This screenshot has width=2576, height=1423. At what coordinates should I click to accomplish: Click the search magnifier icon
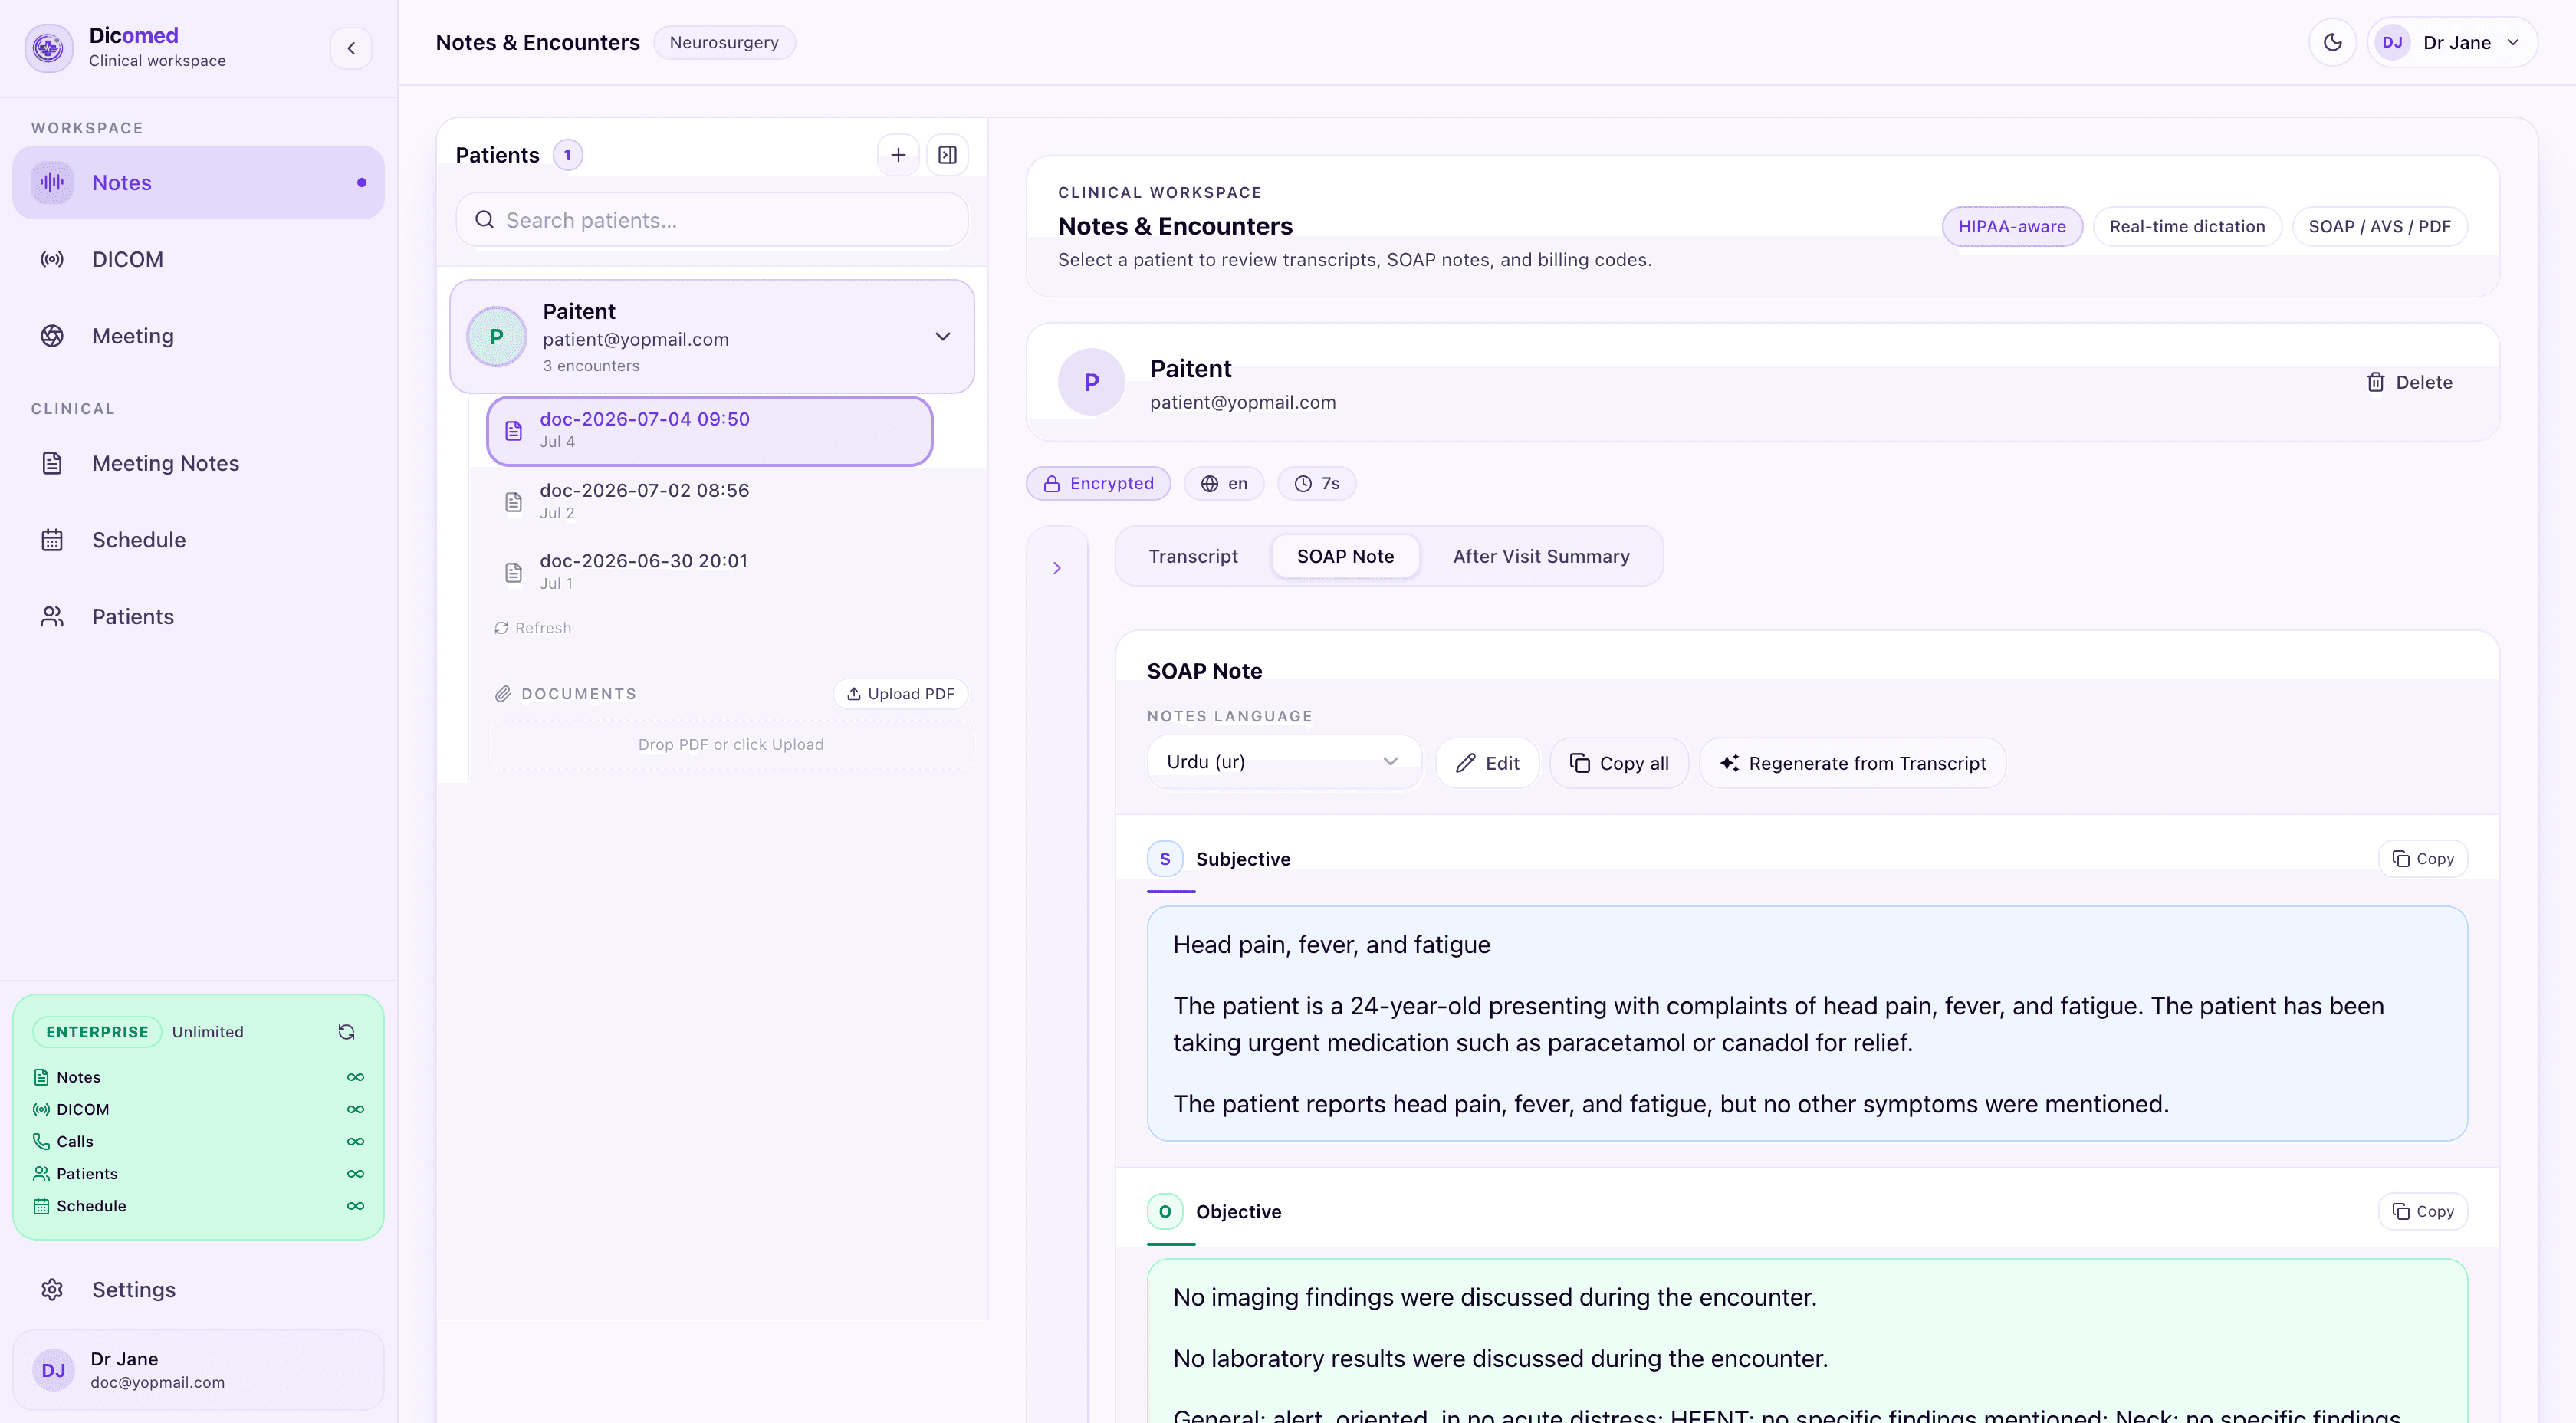coord(484,220)
